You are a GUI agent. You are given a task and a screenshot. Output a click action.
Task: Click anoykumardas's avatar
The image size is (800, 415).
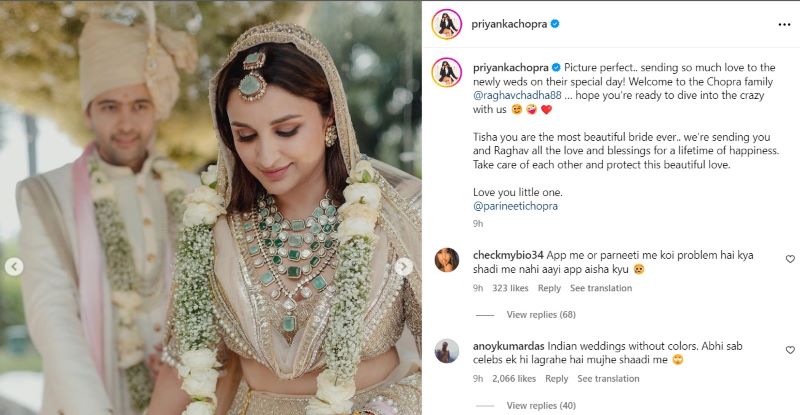(447, 351)
